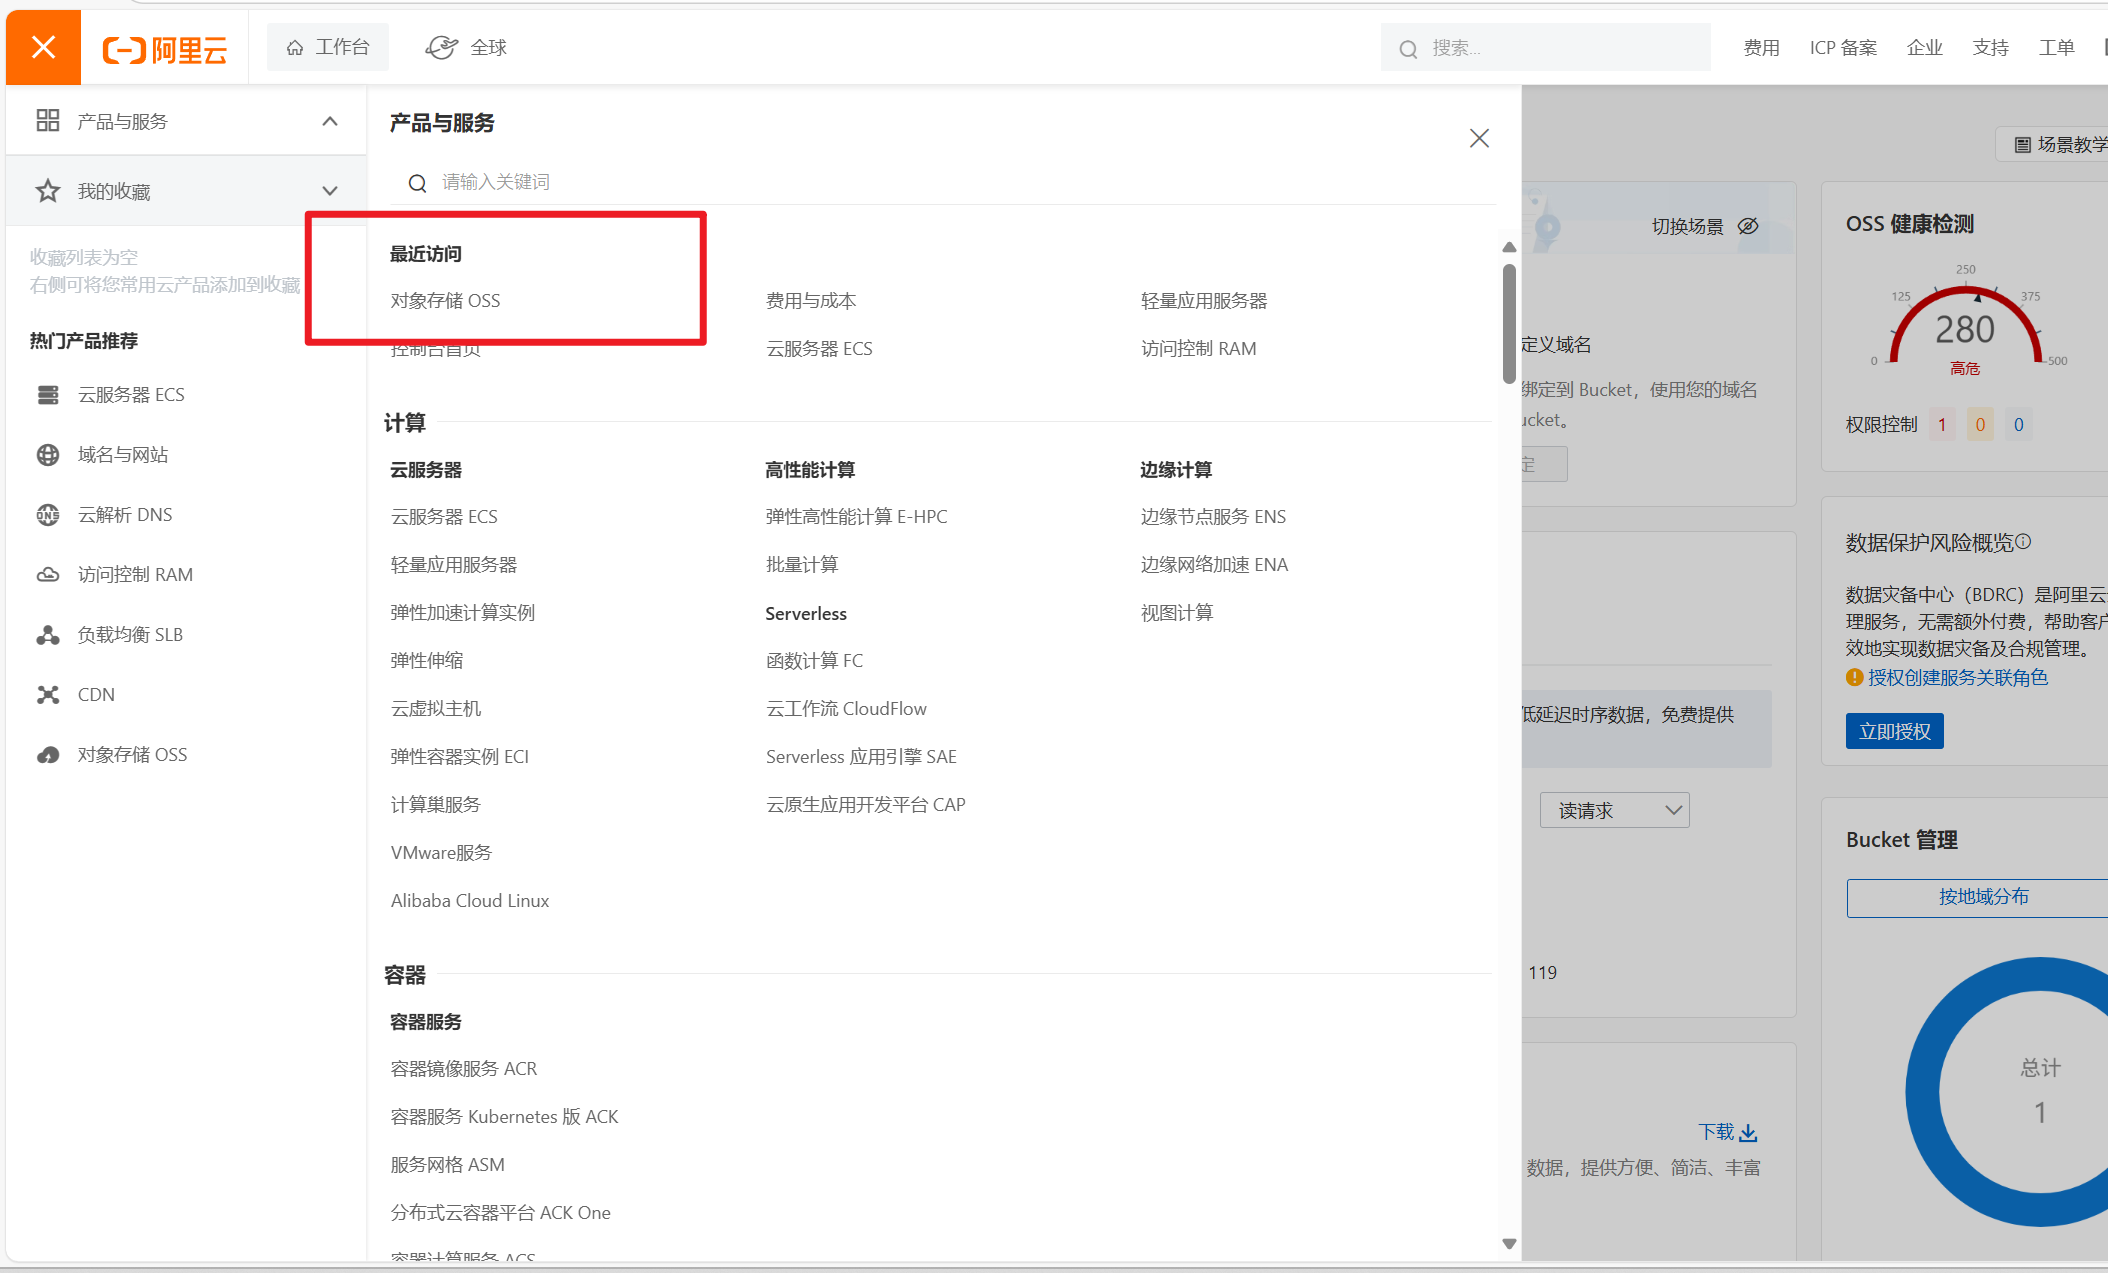
Task: Open 对象存储 OSS cloud icon in sidebar
Action: (48, 755)
